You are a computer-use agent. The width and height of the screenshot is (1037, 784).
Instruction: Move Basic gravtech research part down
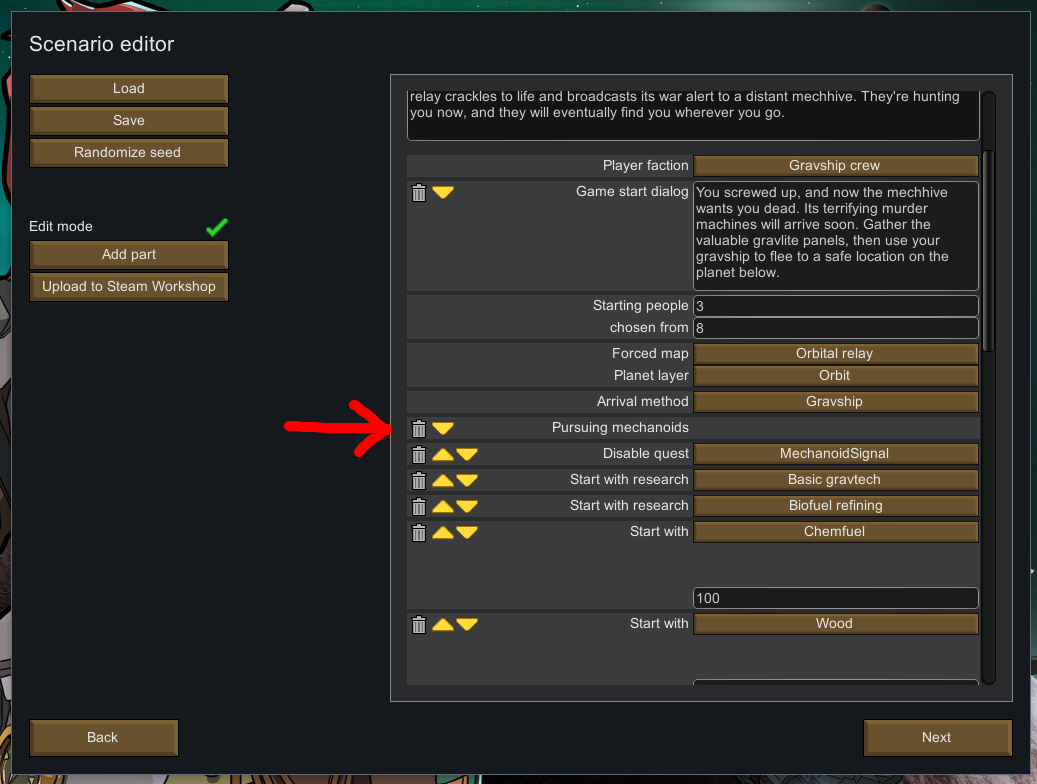(x=467, y=480)
